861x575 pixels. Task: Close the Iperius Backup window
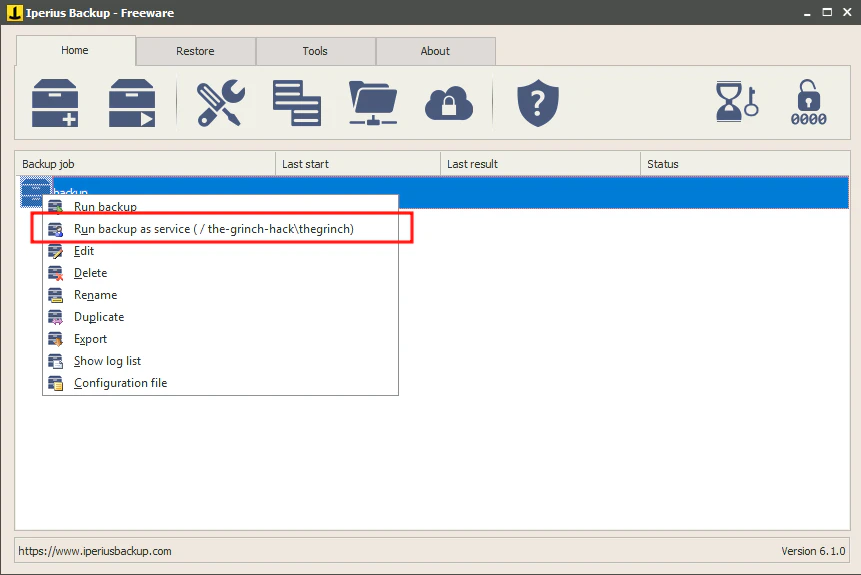[x=847, y=12]
